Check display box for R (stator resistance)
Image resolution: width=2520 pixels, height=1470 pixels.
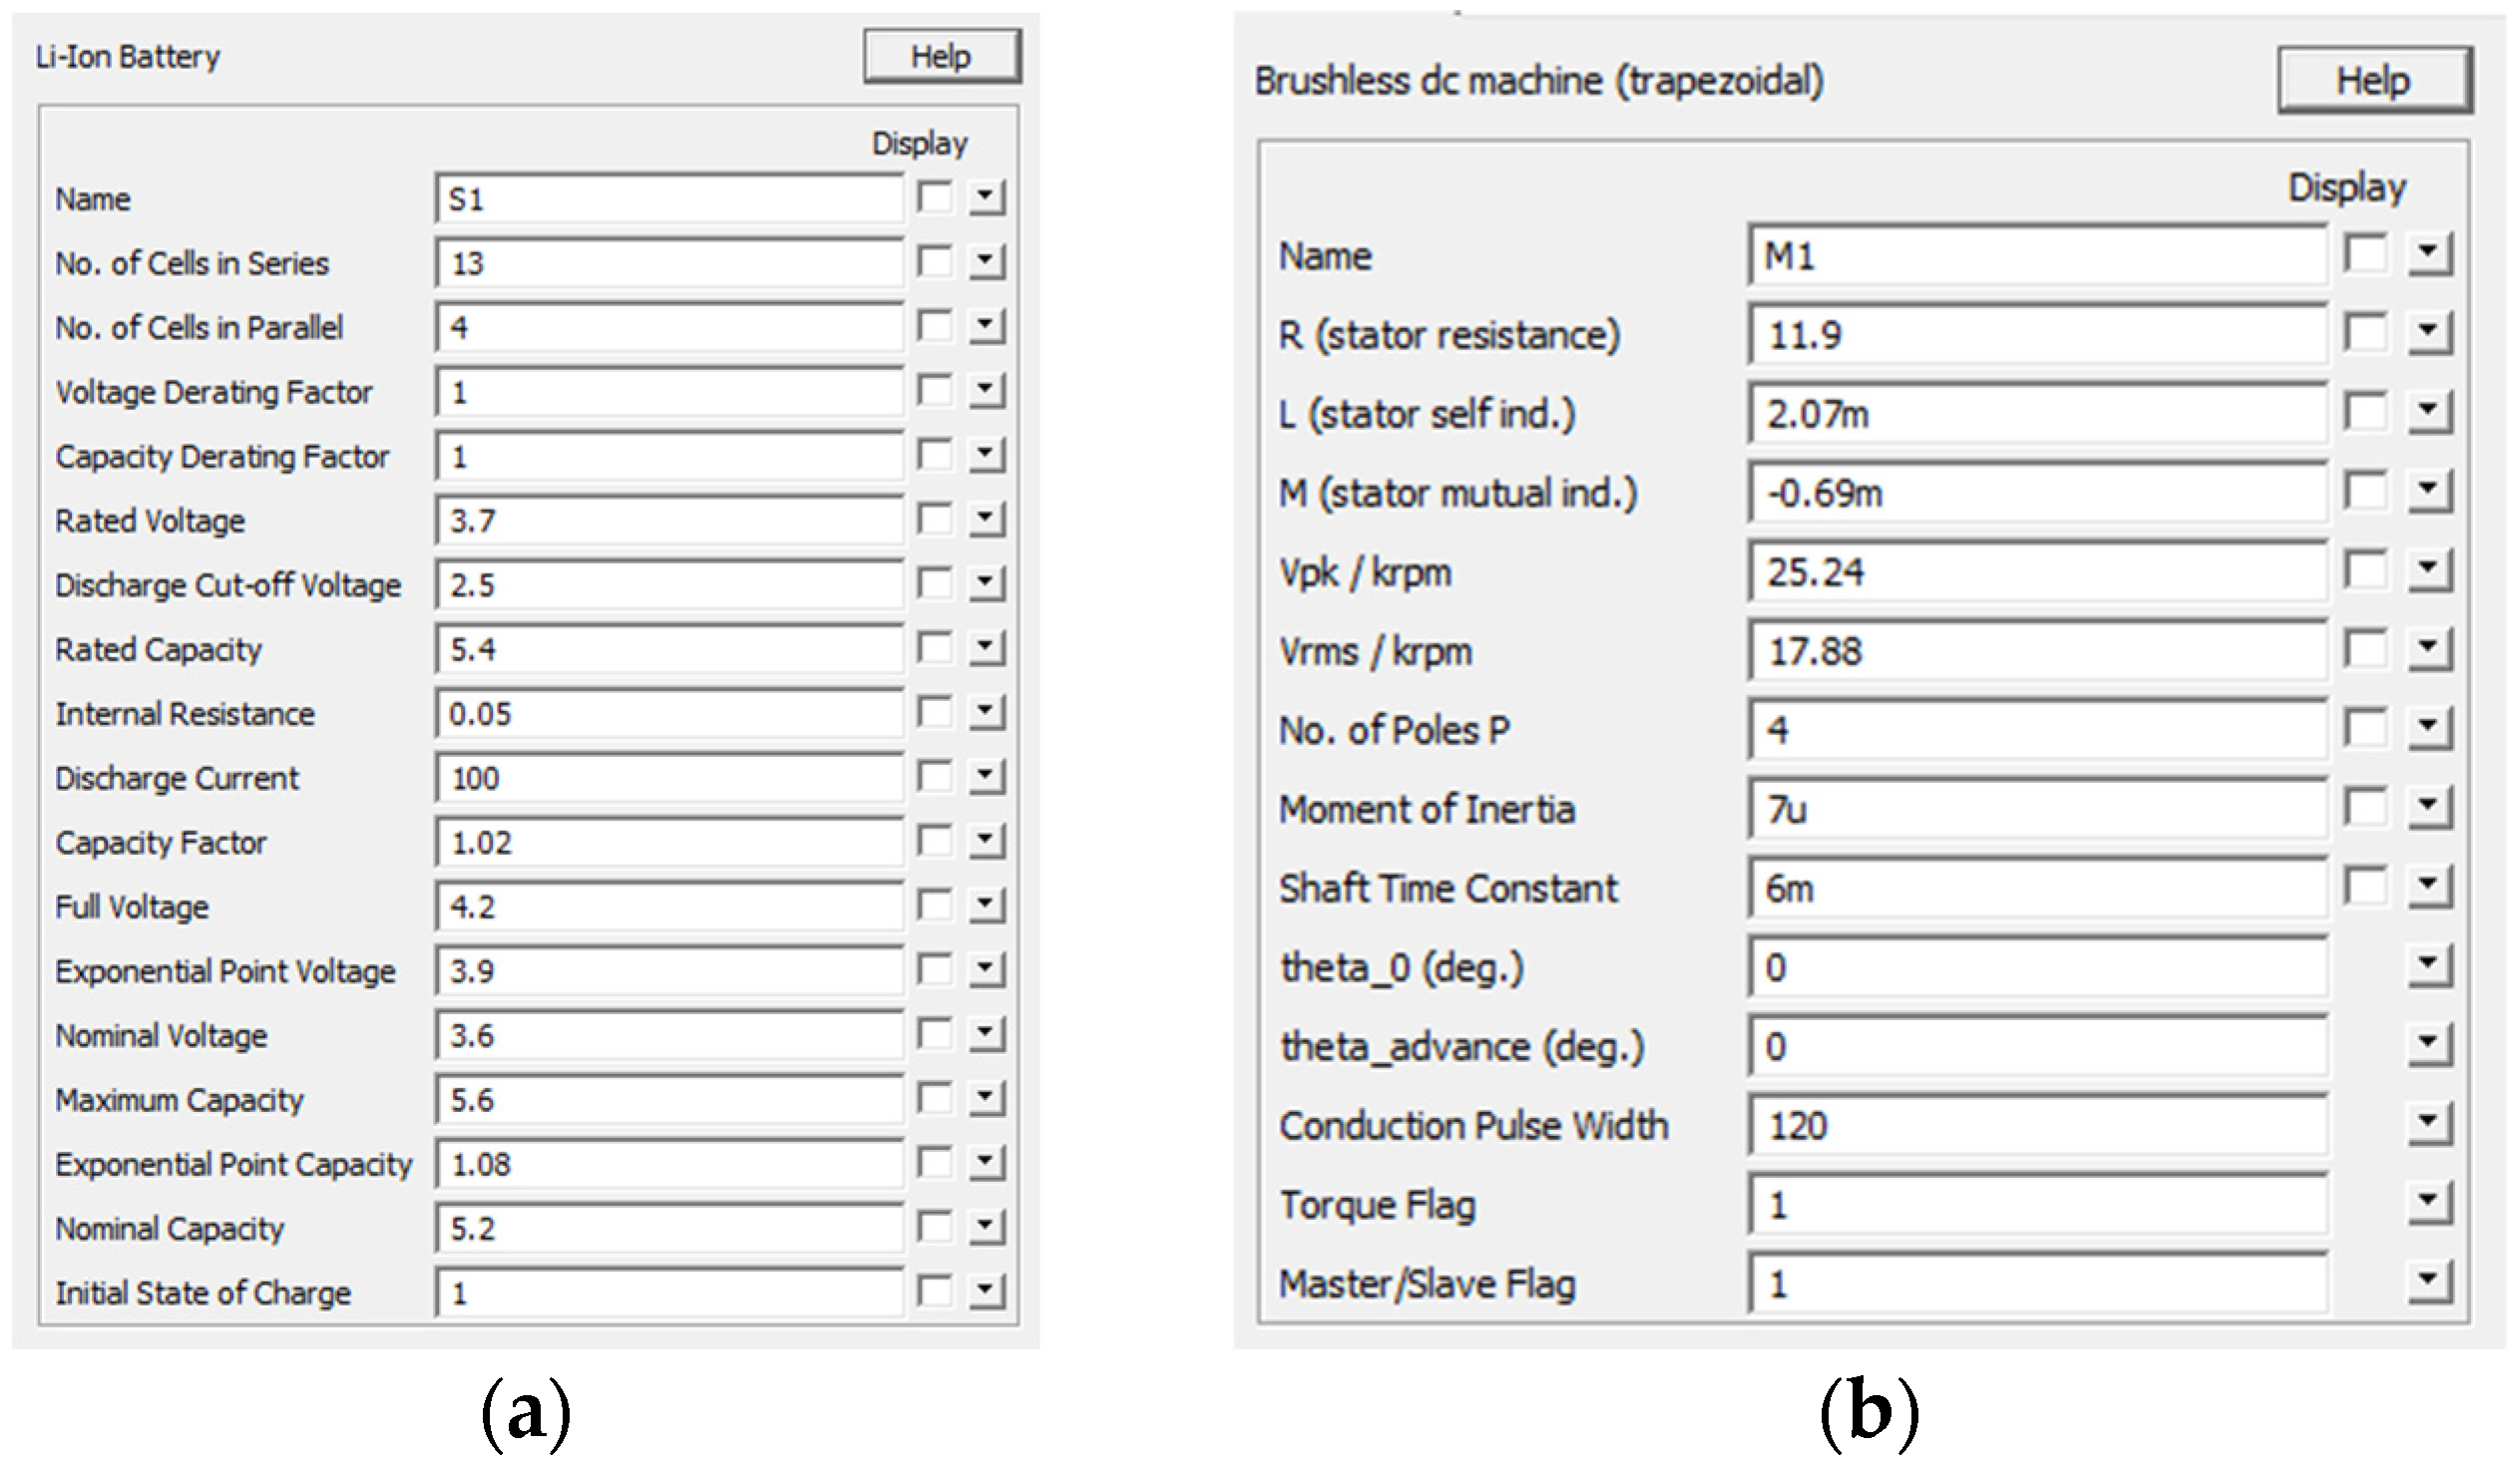point(2366,333)
